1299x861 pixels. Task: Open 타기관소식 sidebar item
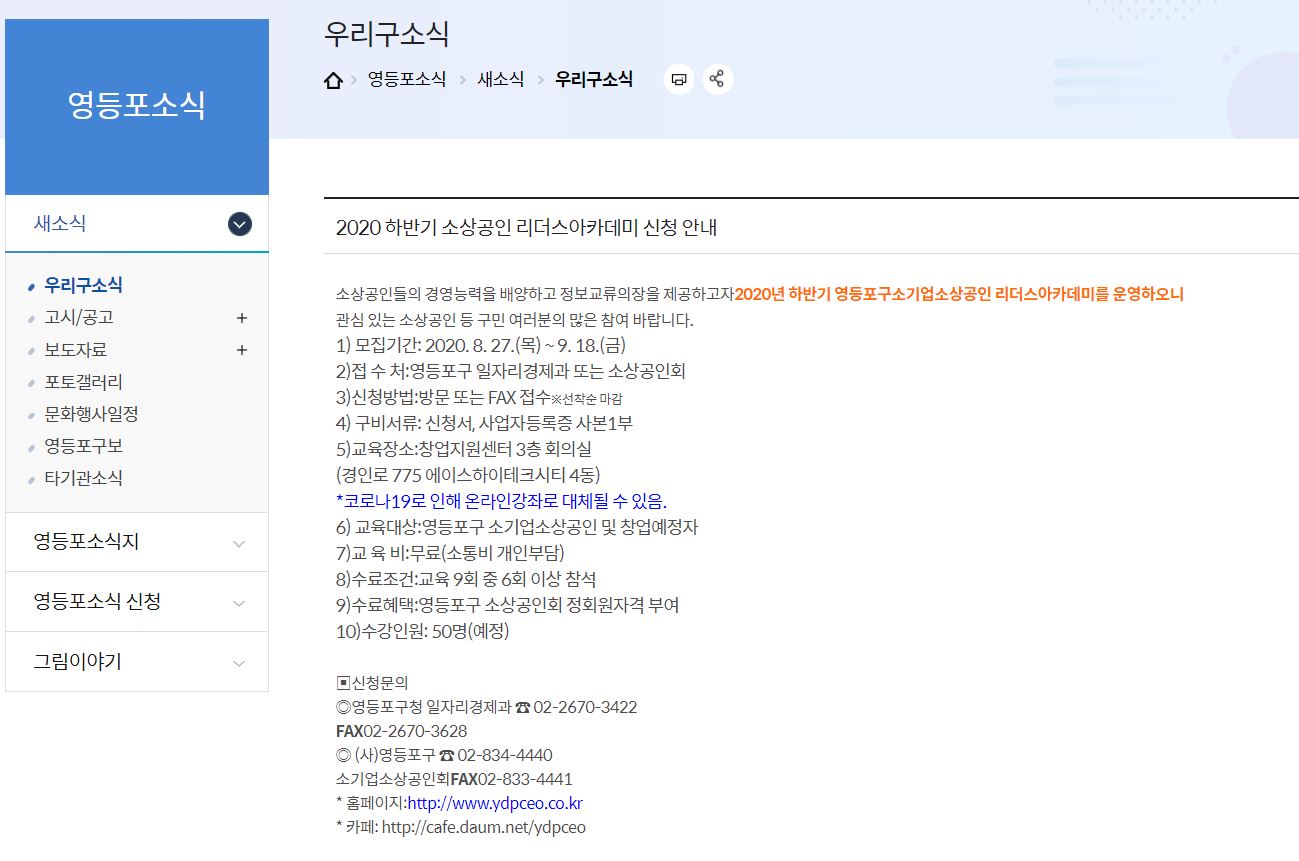coord(84,477)
